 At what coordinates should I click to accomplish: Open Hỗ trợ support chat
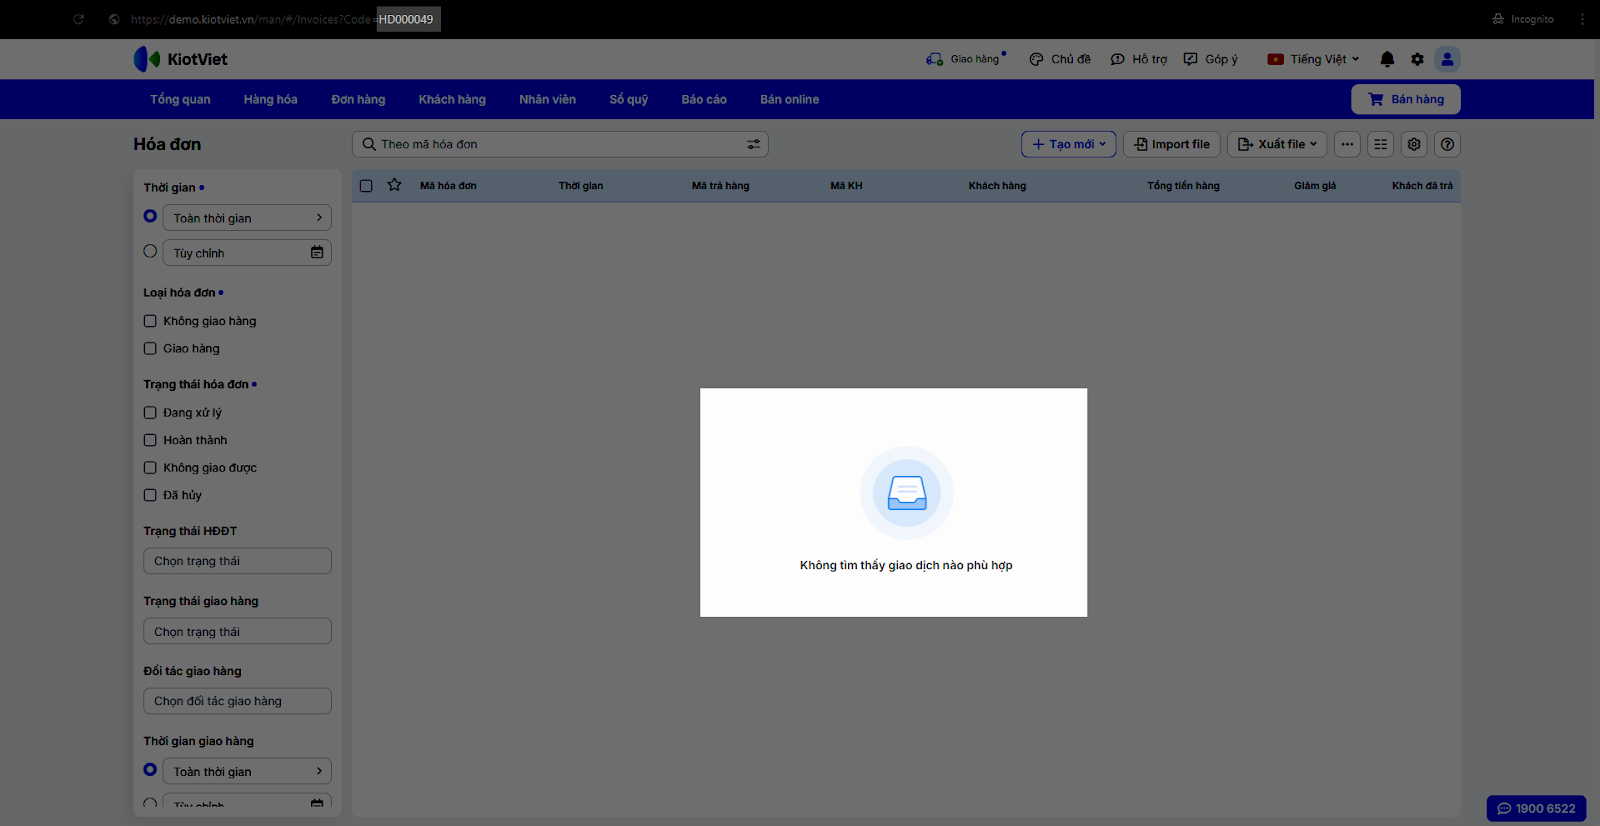1138,59
